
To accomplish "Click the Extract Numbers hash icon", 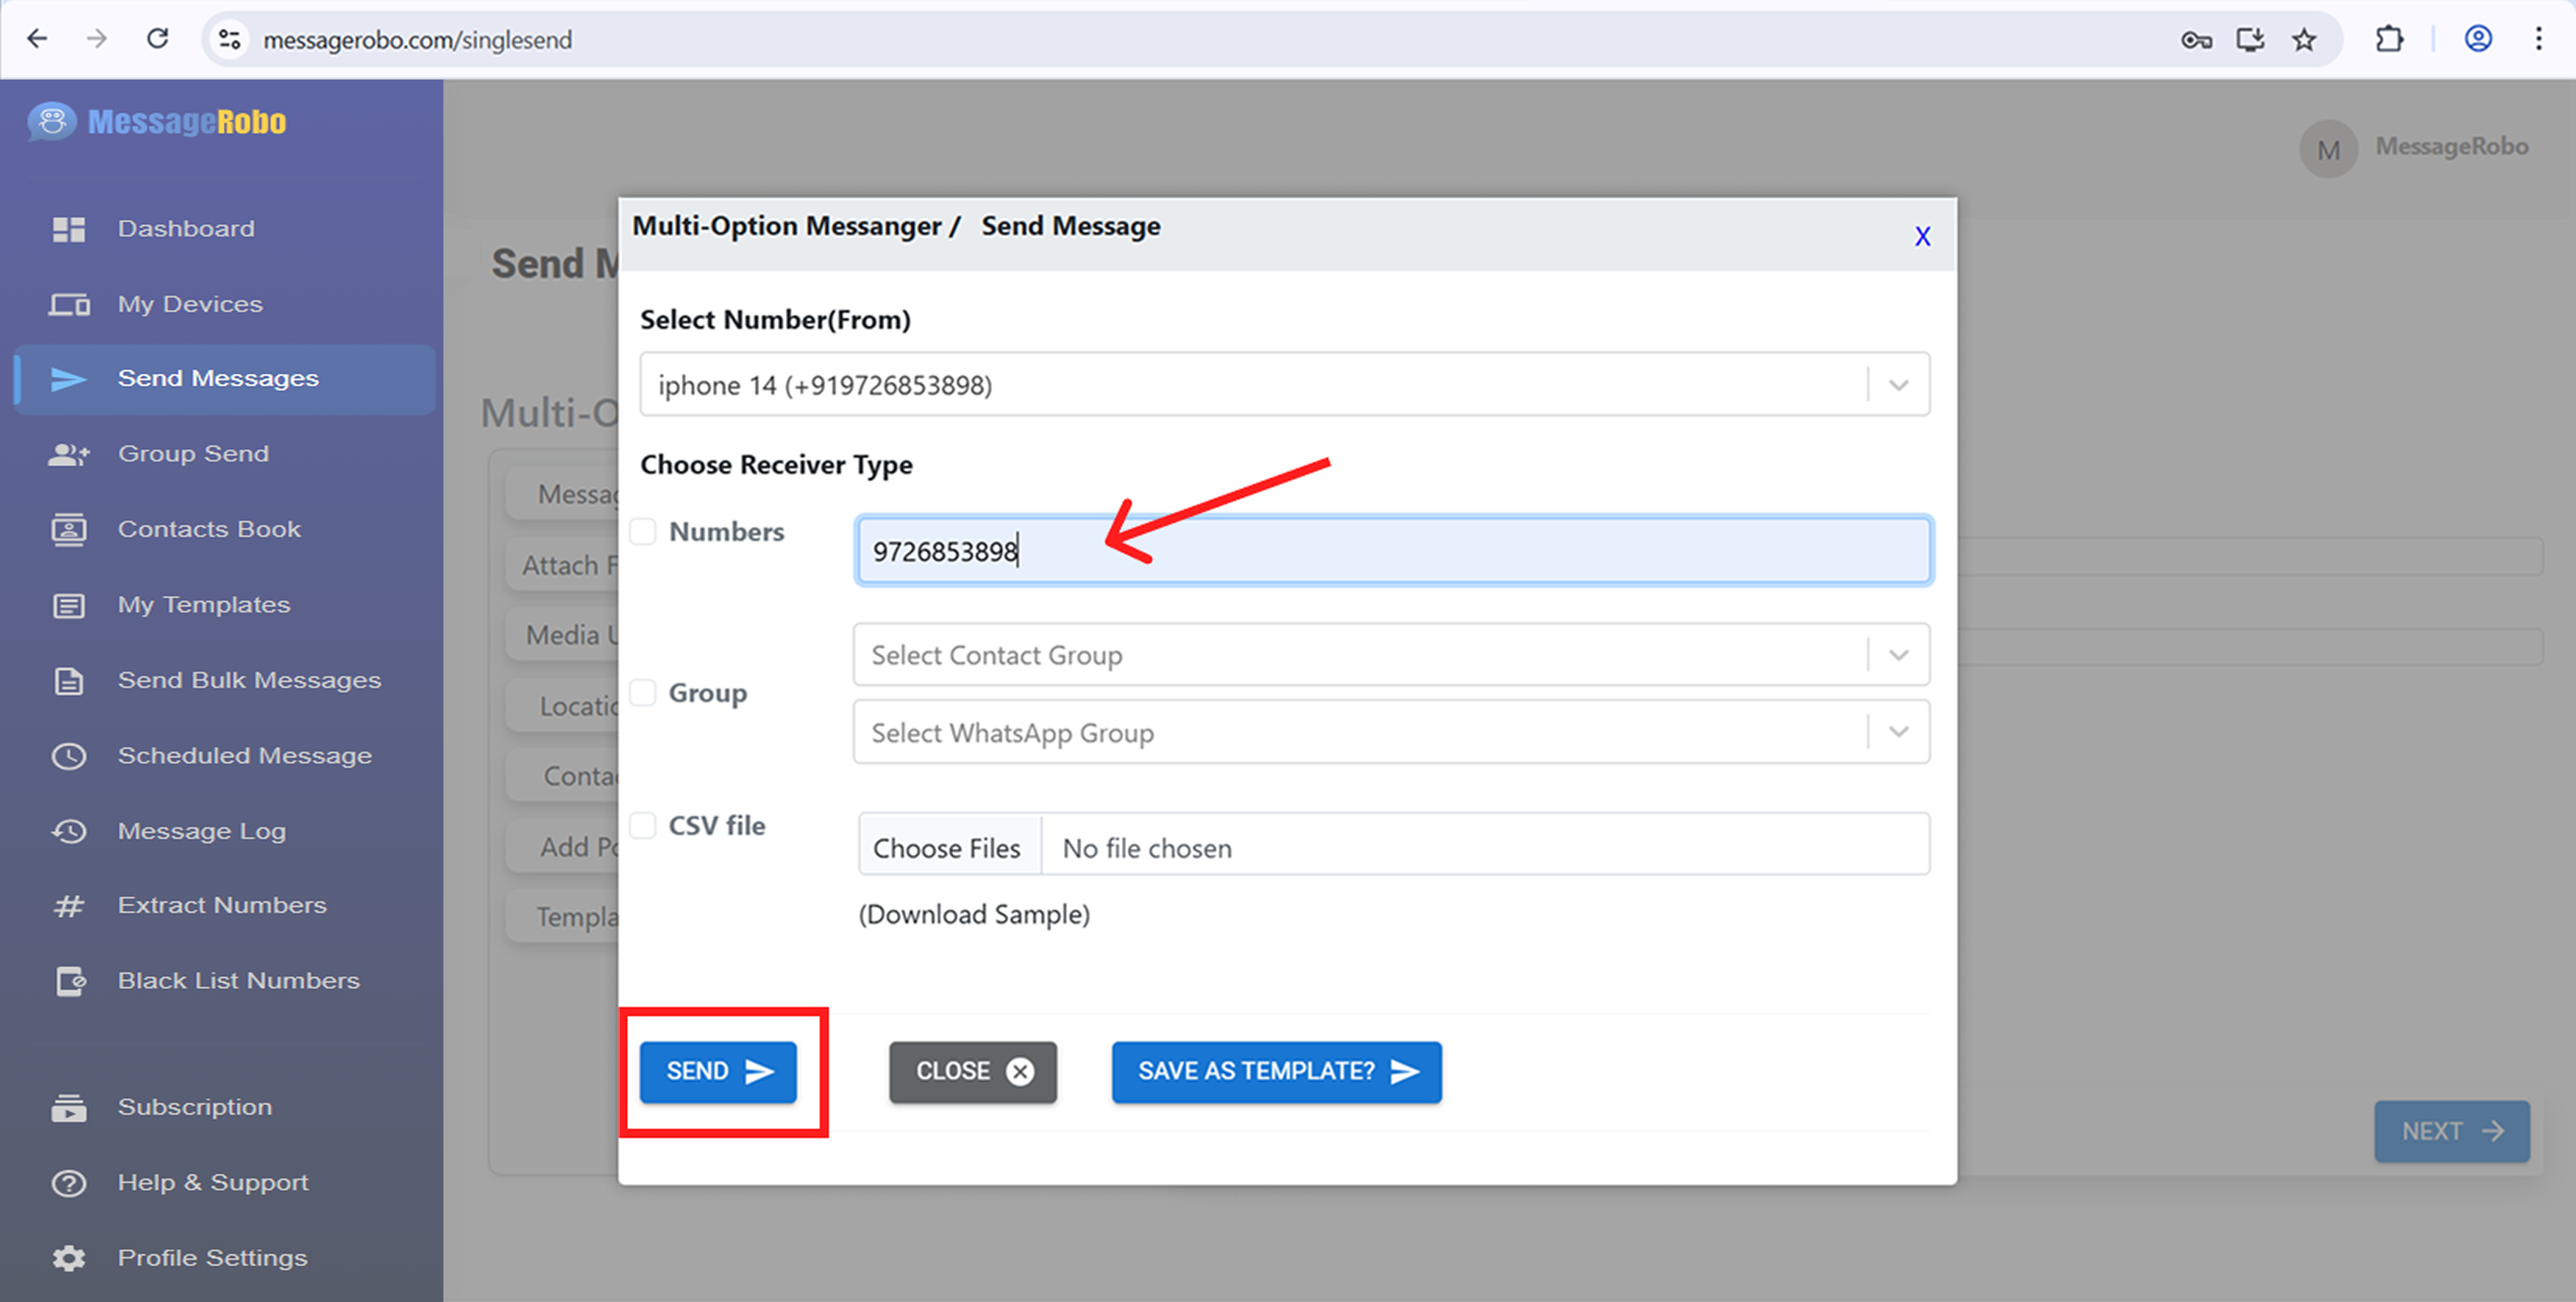I will tap(68, 906).
